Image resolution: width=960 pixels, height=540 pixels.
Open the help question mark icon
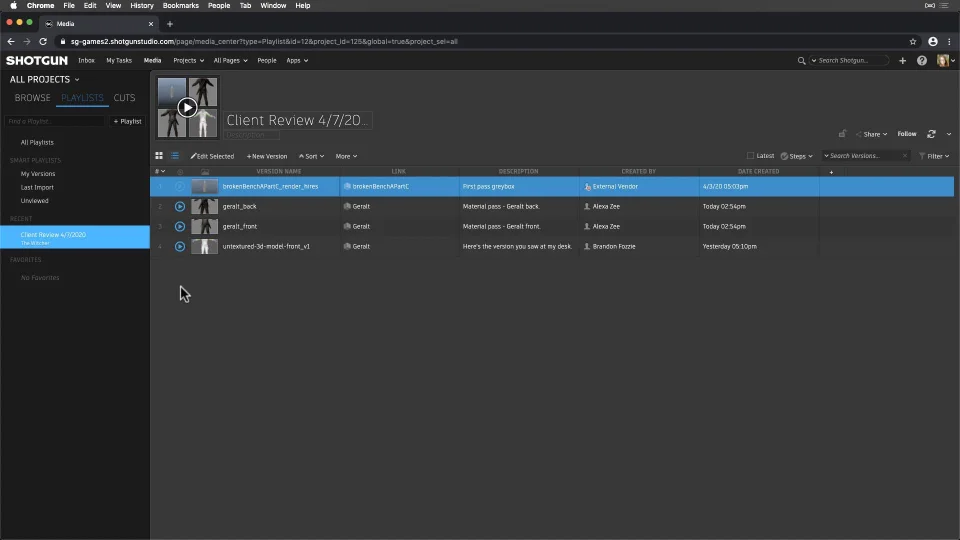point(922,61)
